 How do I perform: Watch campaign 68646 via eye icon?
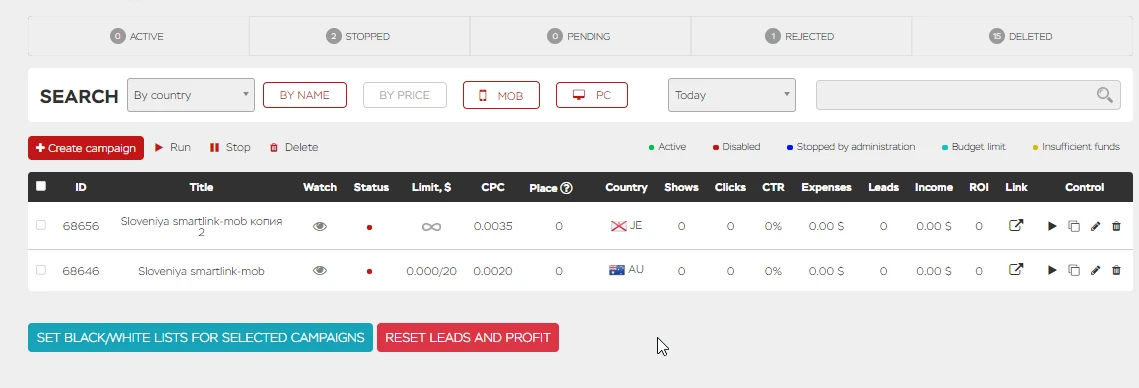[320, 270]
